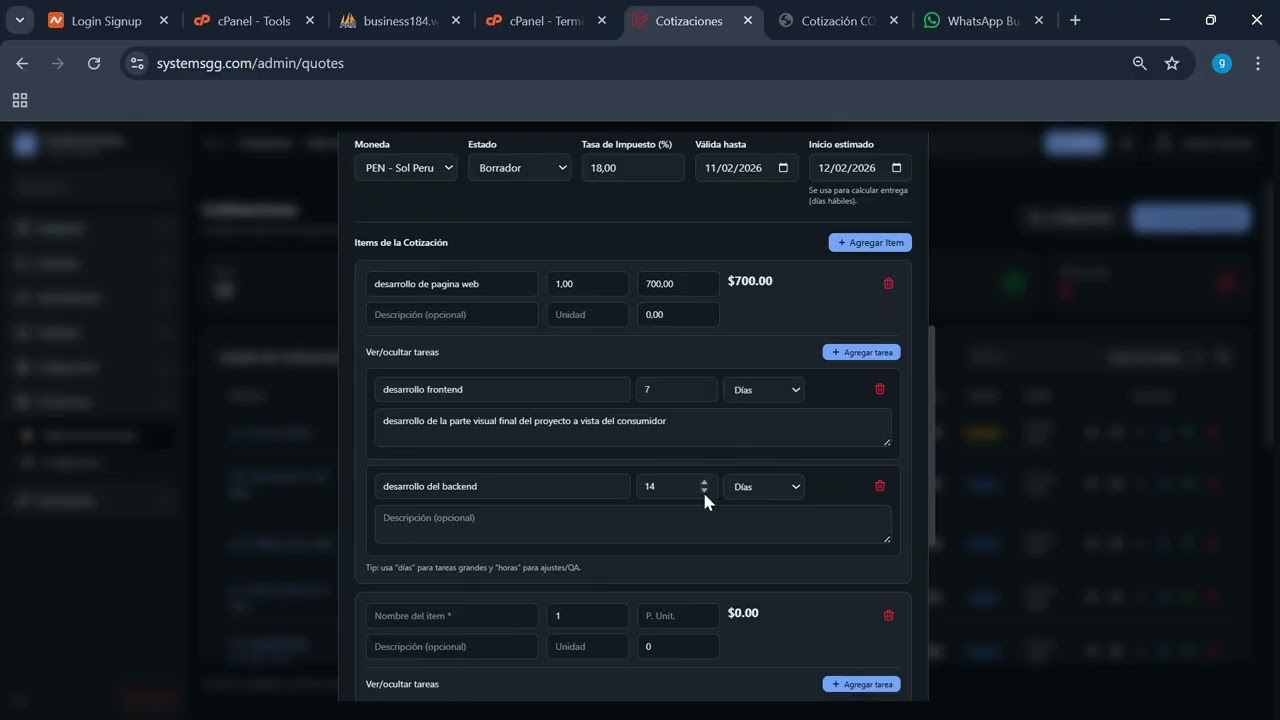Switch to business184 tab

pos(401,20)
